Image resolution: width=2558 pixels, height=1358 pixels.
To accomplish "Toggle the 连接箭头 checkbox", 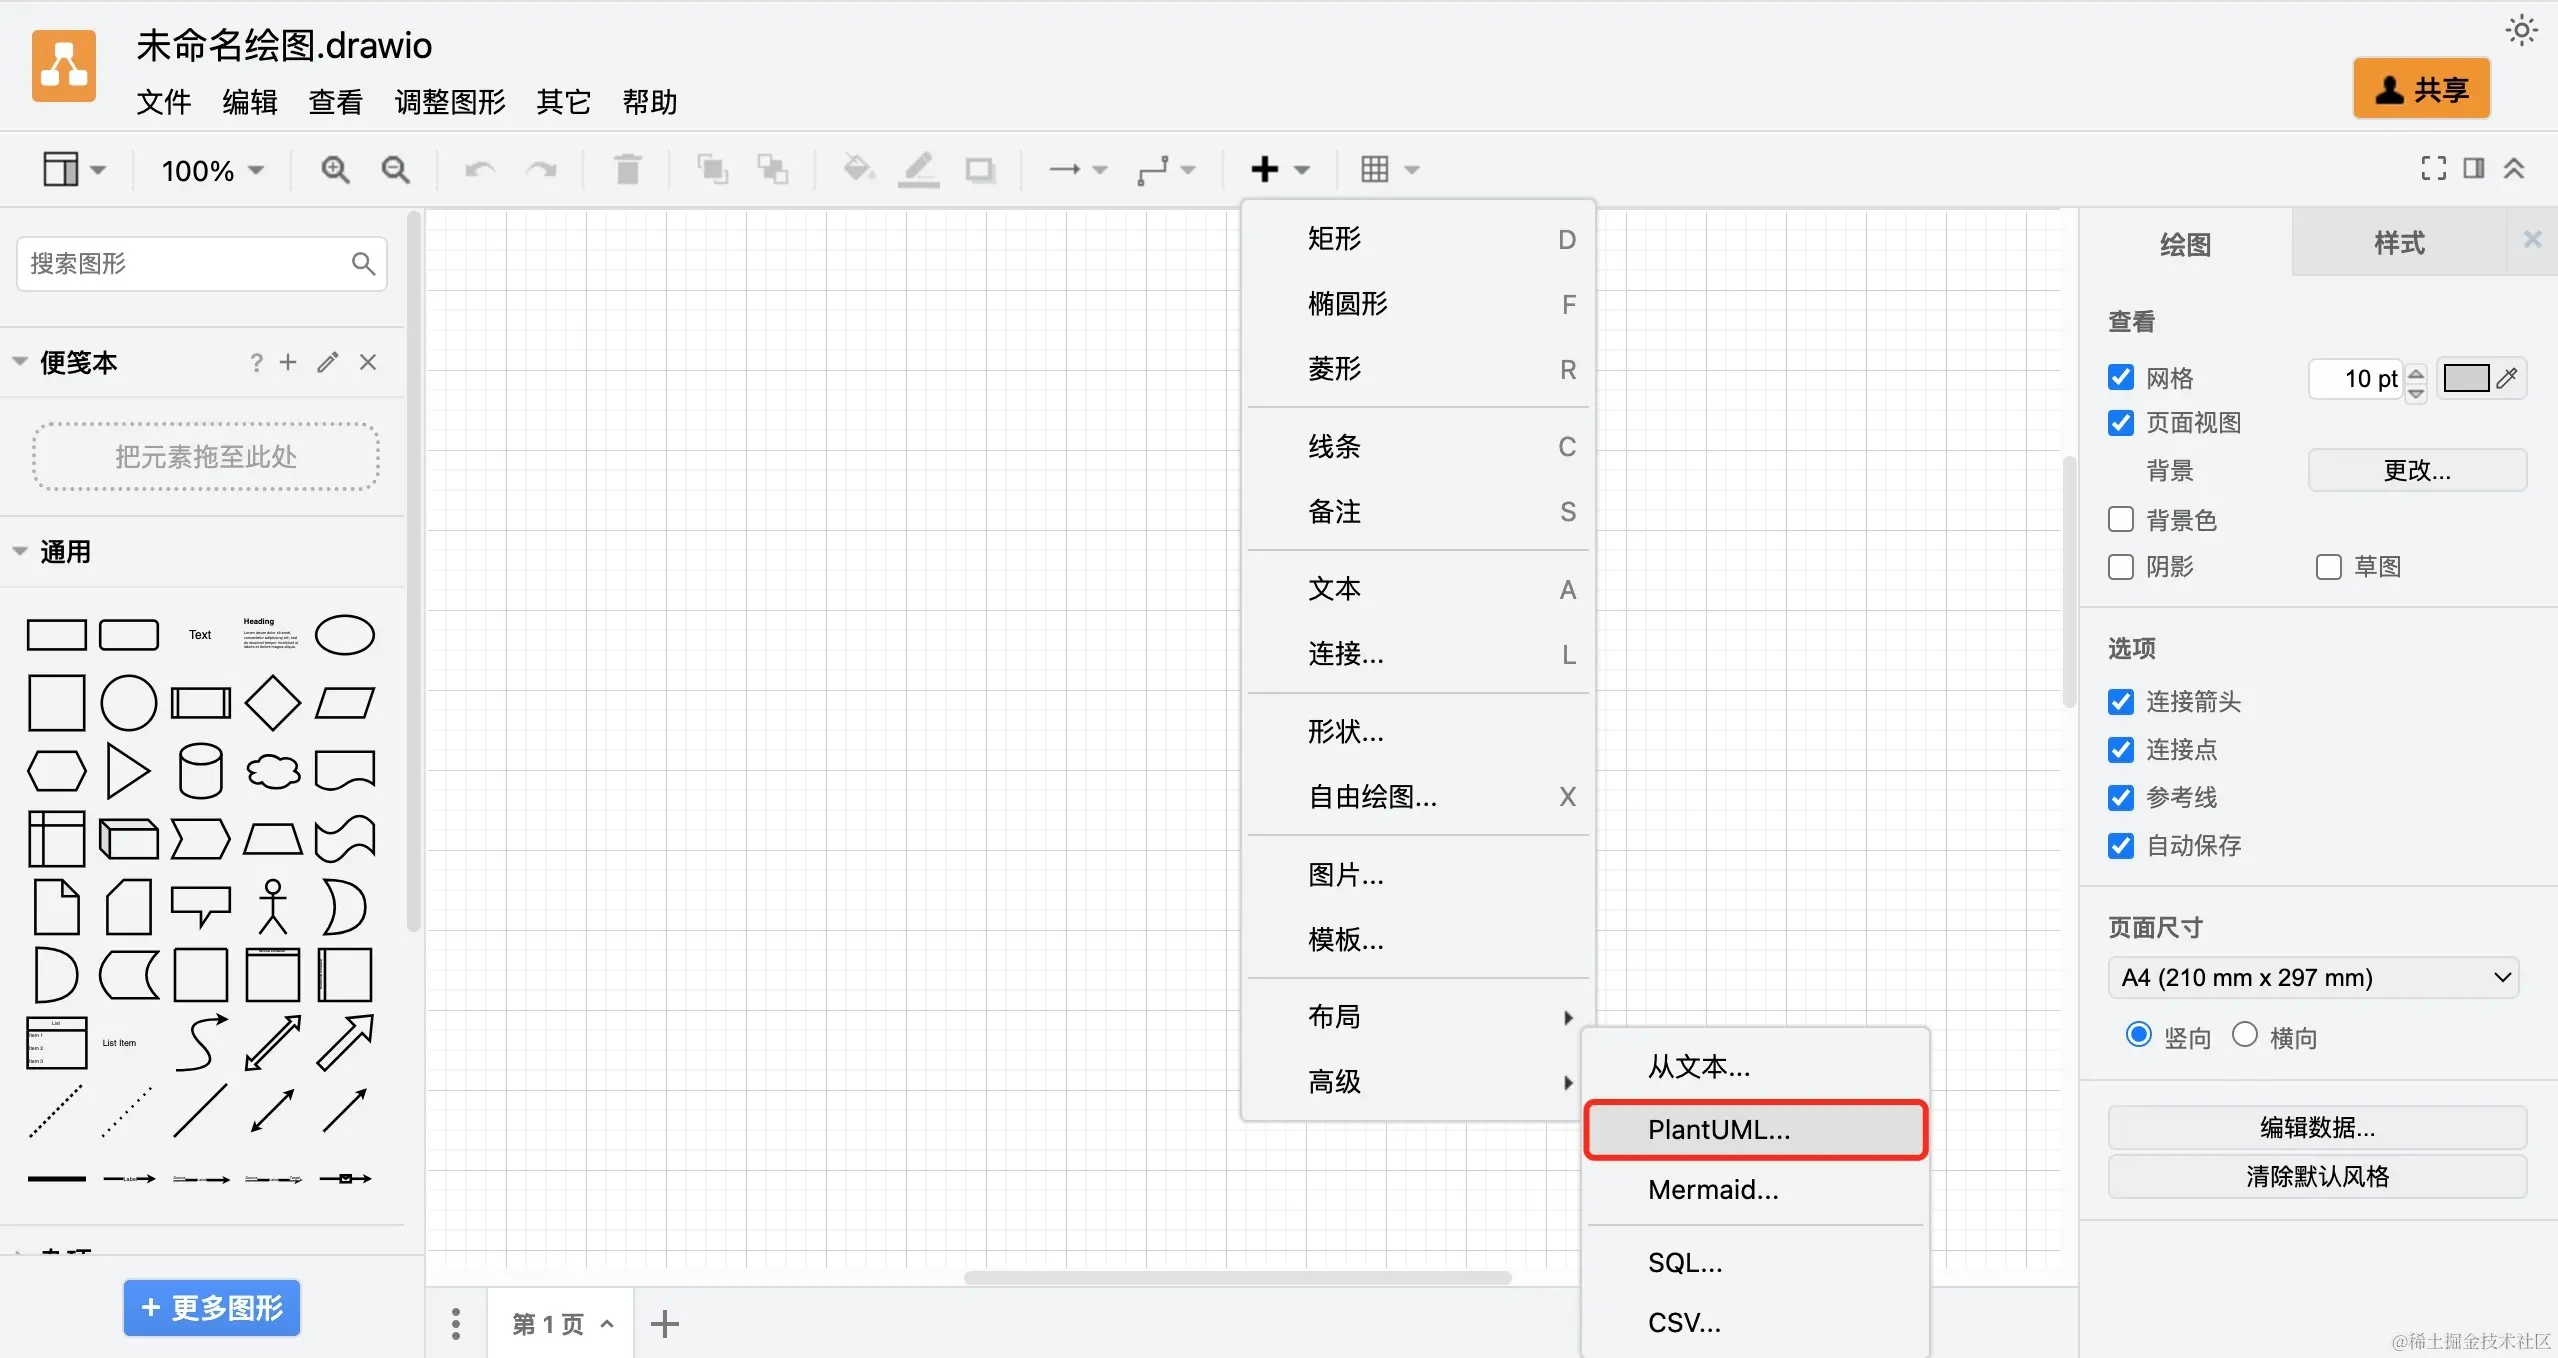I will [x=2120, y=702].
